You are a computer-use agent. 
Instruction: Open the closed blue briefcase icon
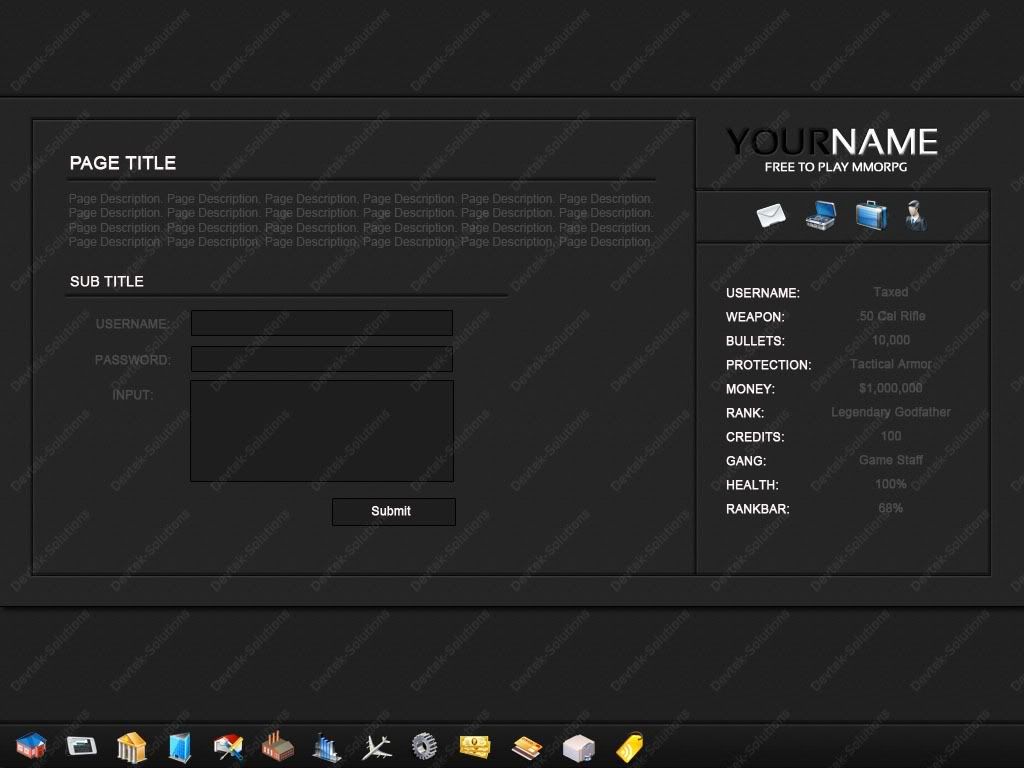(x=870, y=215)
